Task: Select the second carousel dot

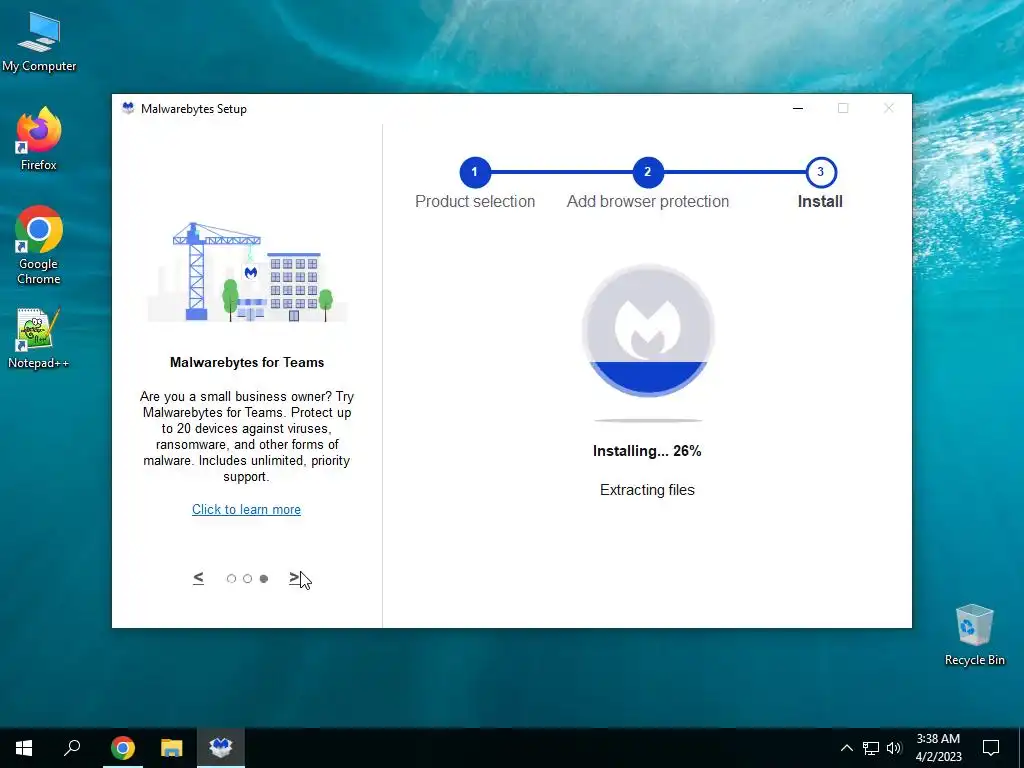Action: 248,579
